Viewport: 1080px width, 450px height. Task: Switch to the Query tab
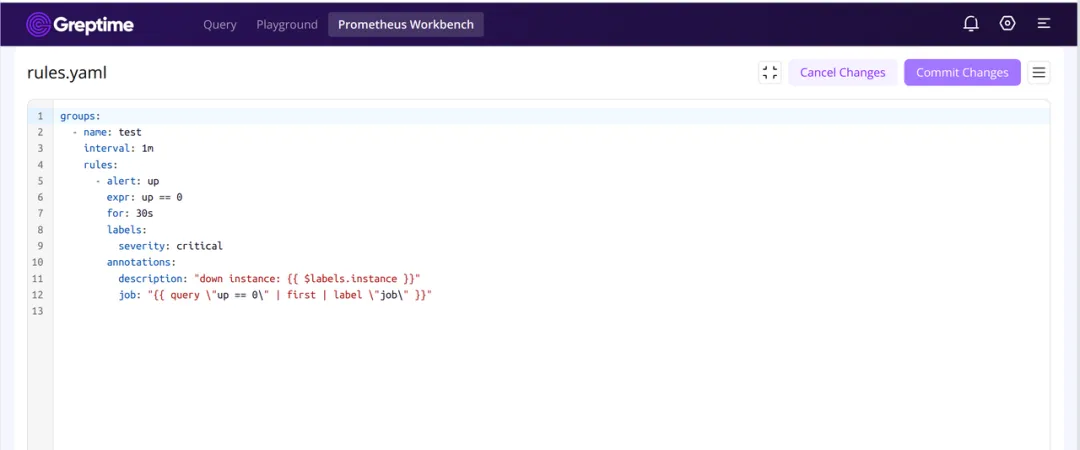tap(220, 25)
